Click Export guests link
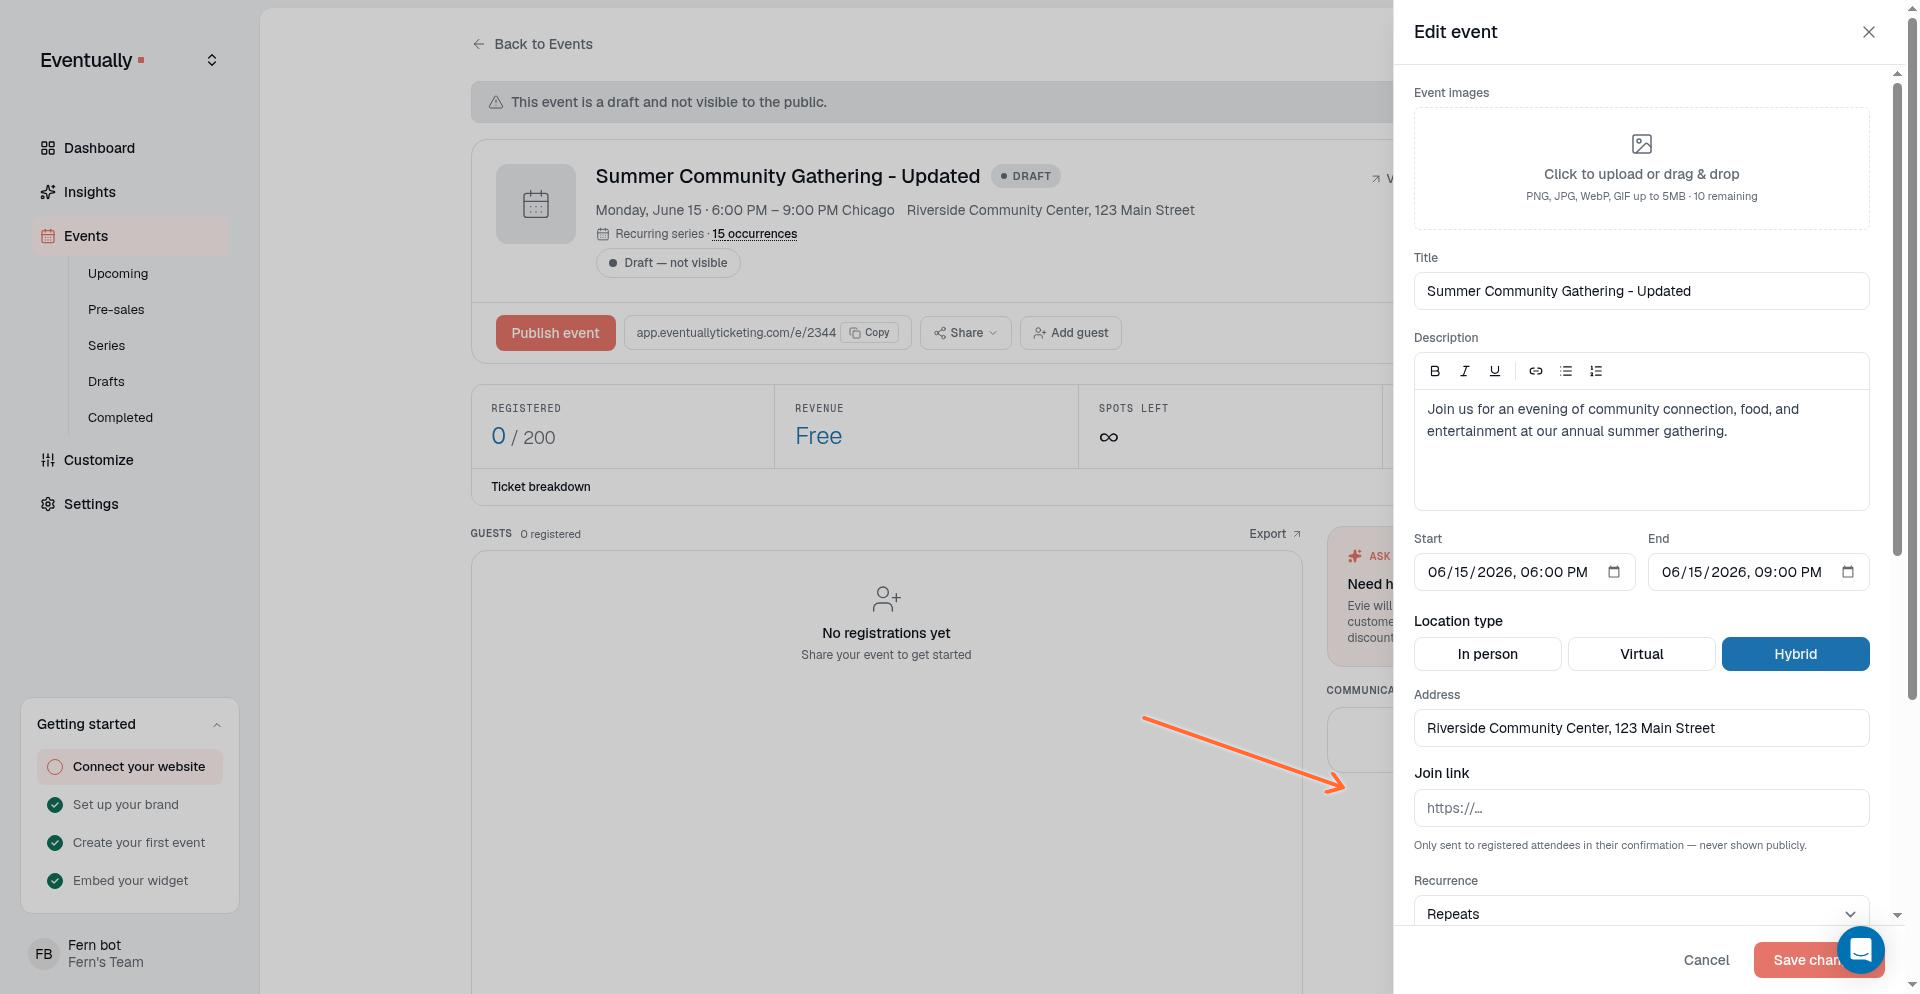 click(x=1275, y=534)
